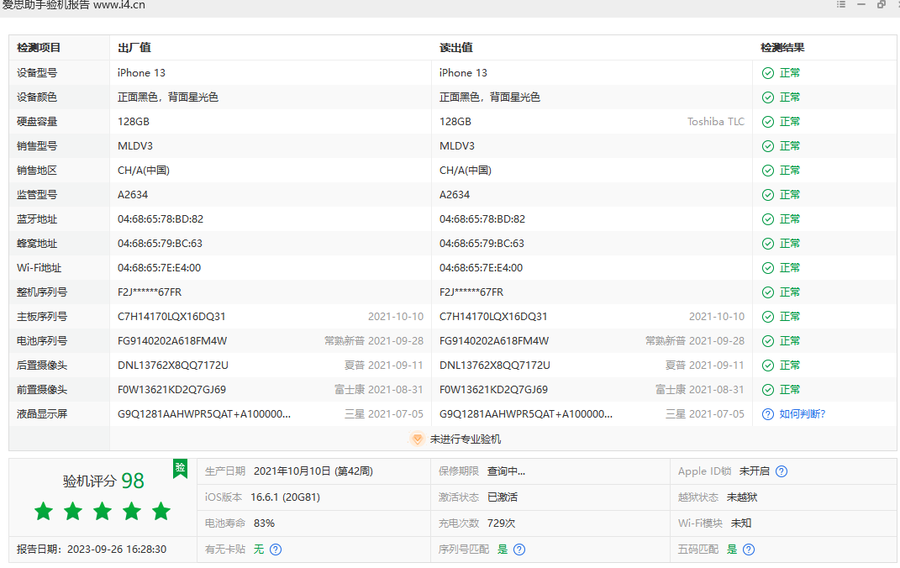Screen dimensions: 900x568
Task: Click the first green rating star
Action: (44, 511)
